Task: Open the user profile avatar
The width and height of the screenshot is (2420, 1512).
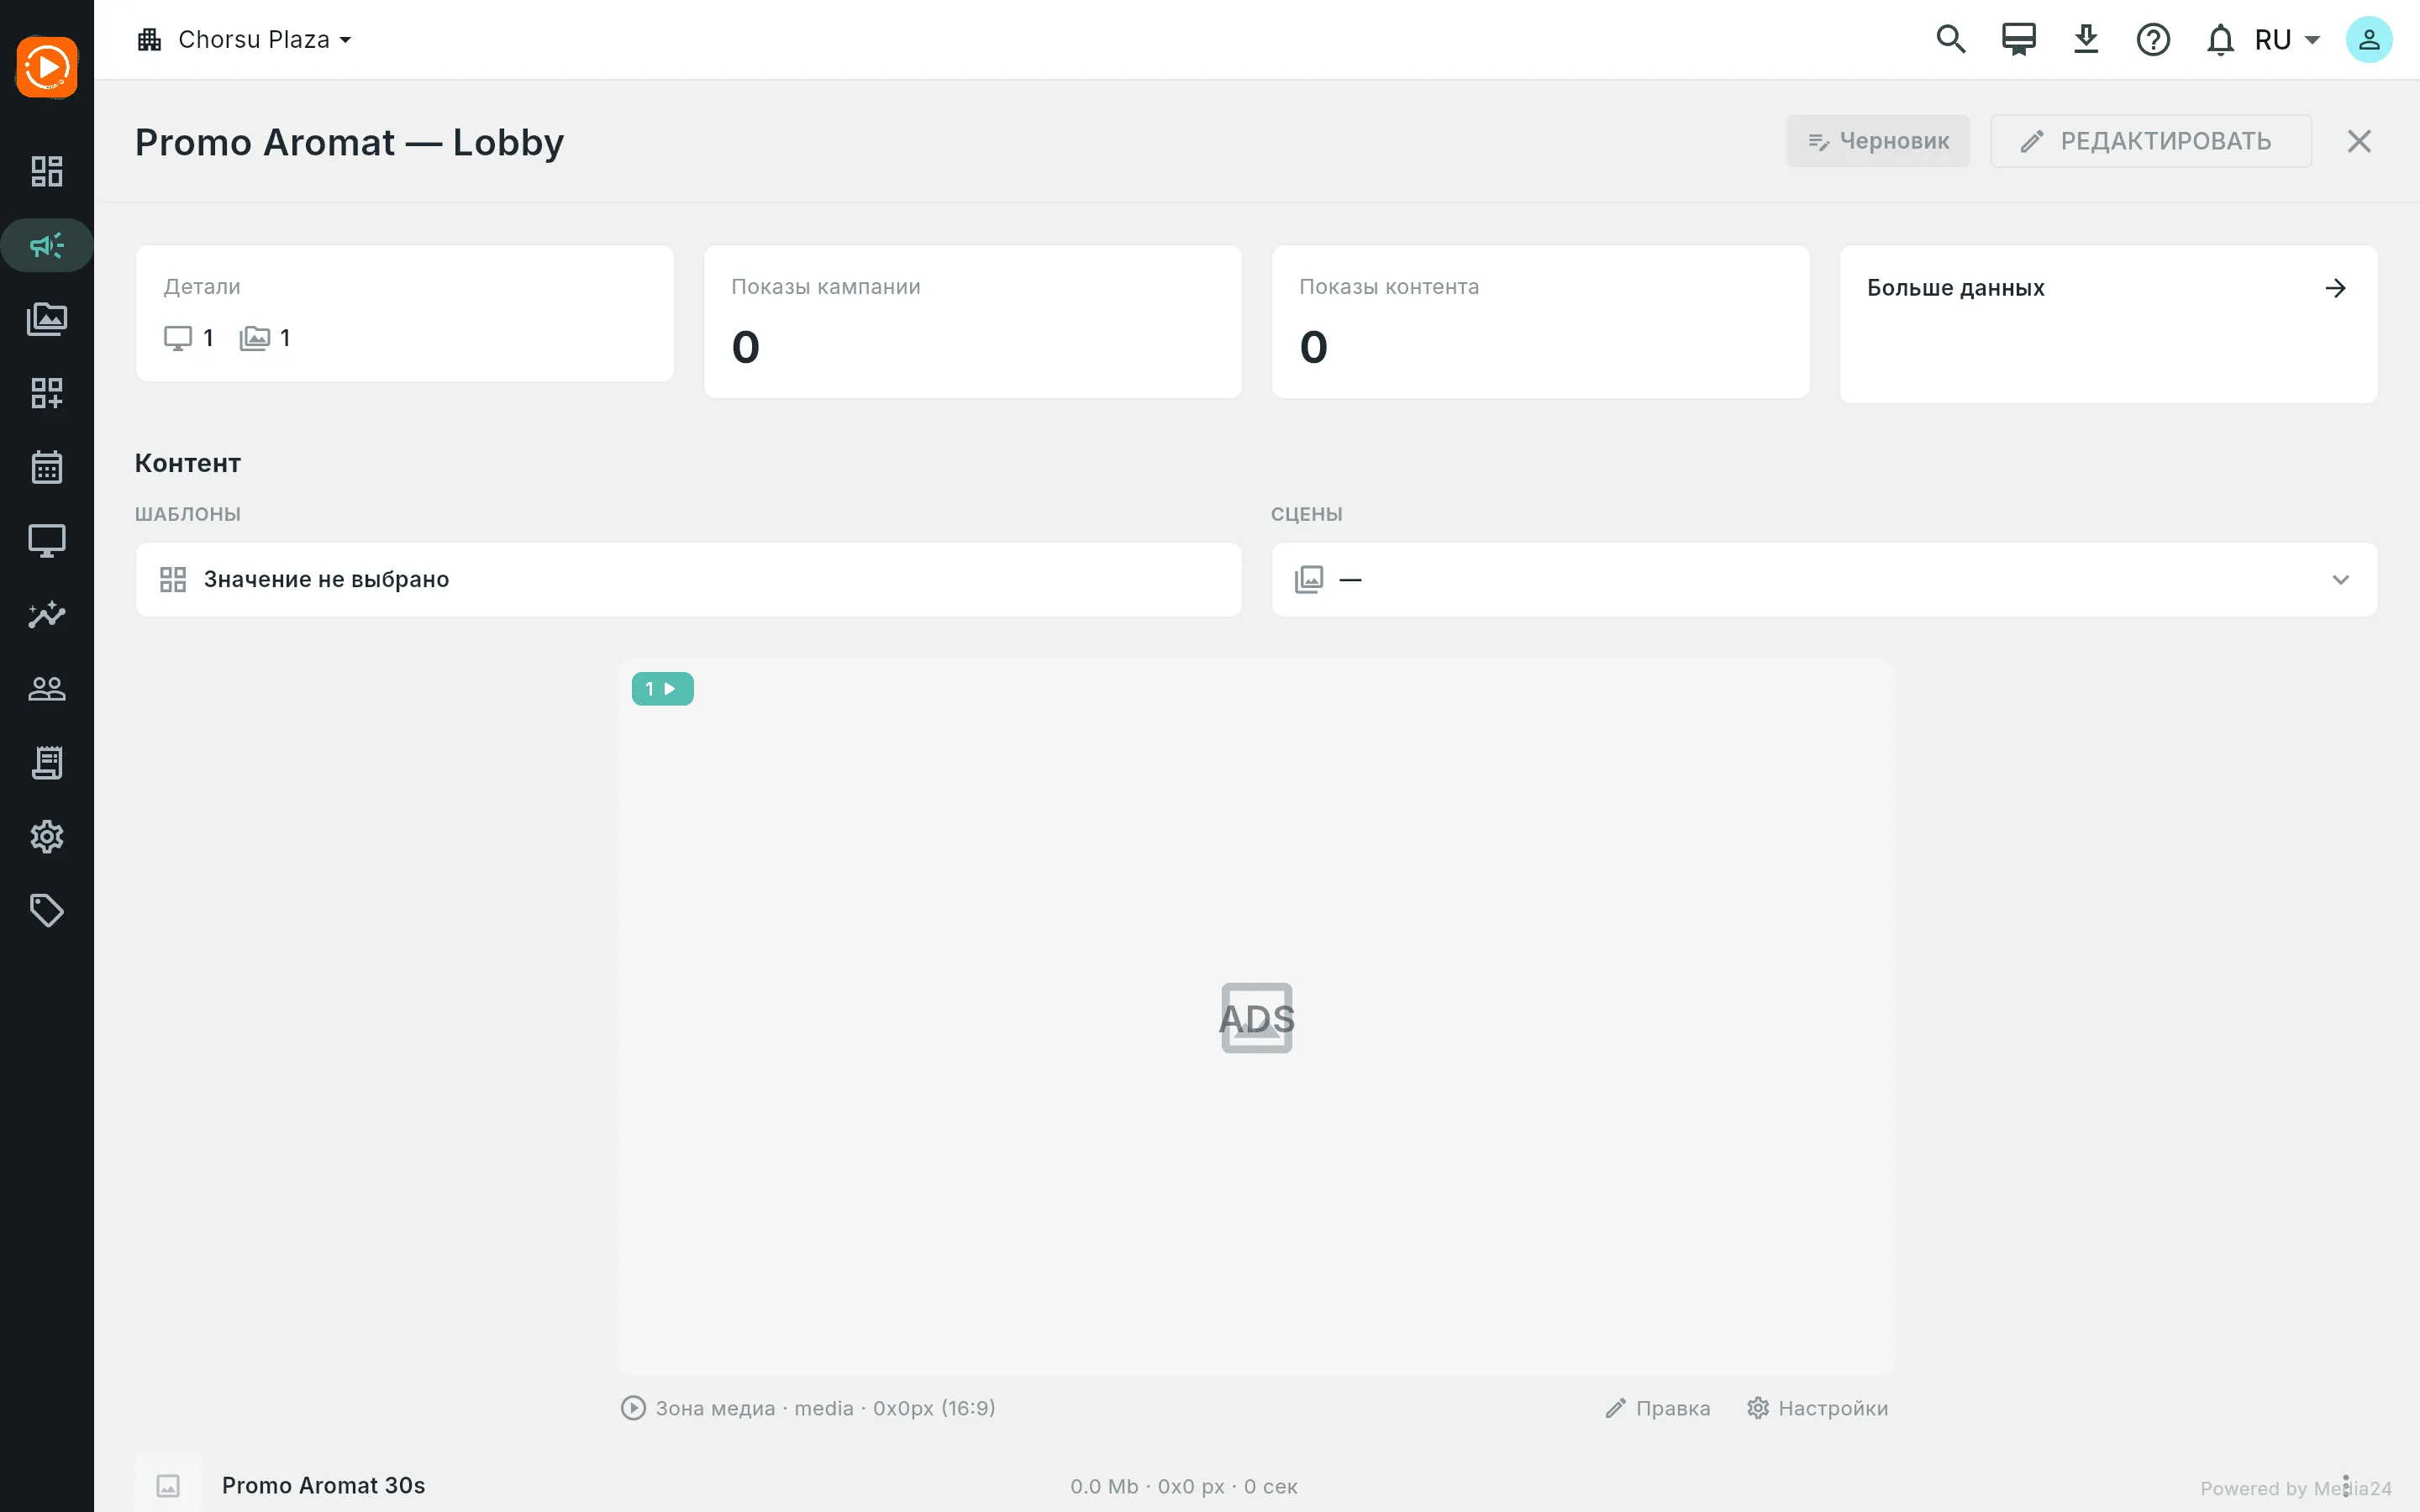Action: pyautogui.click(x=2369, y=40)
